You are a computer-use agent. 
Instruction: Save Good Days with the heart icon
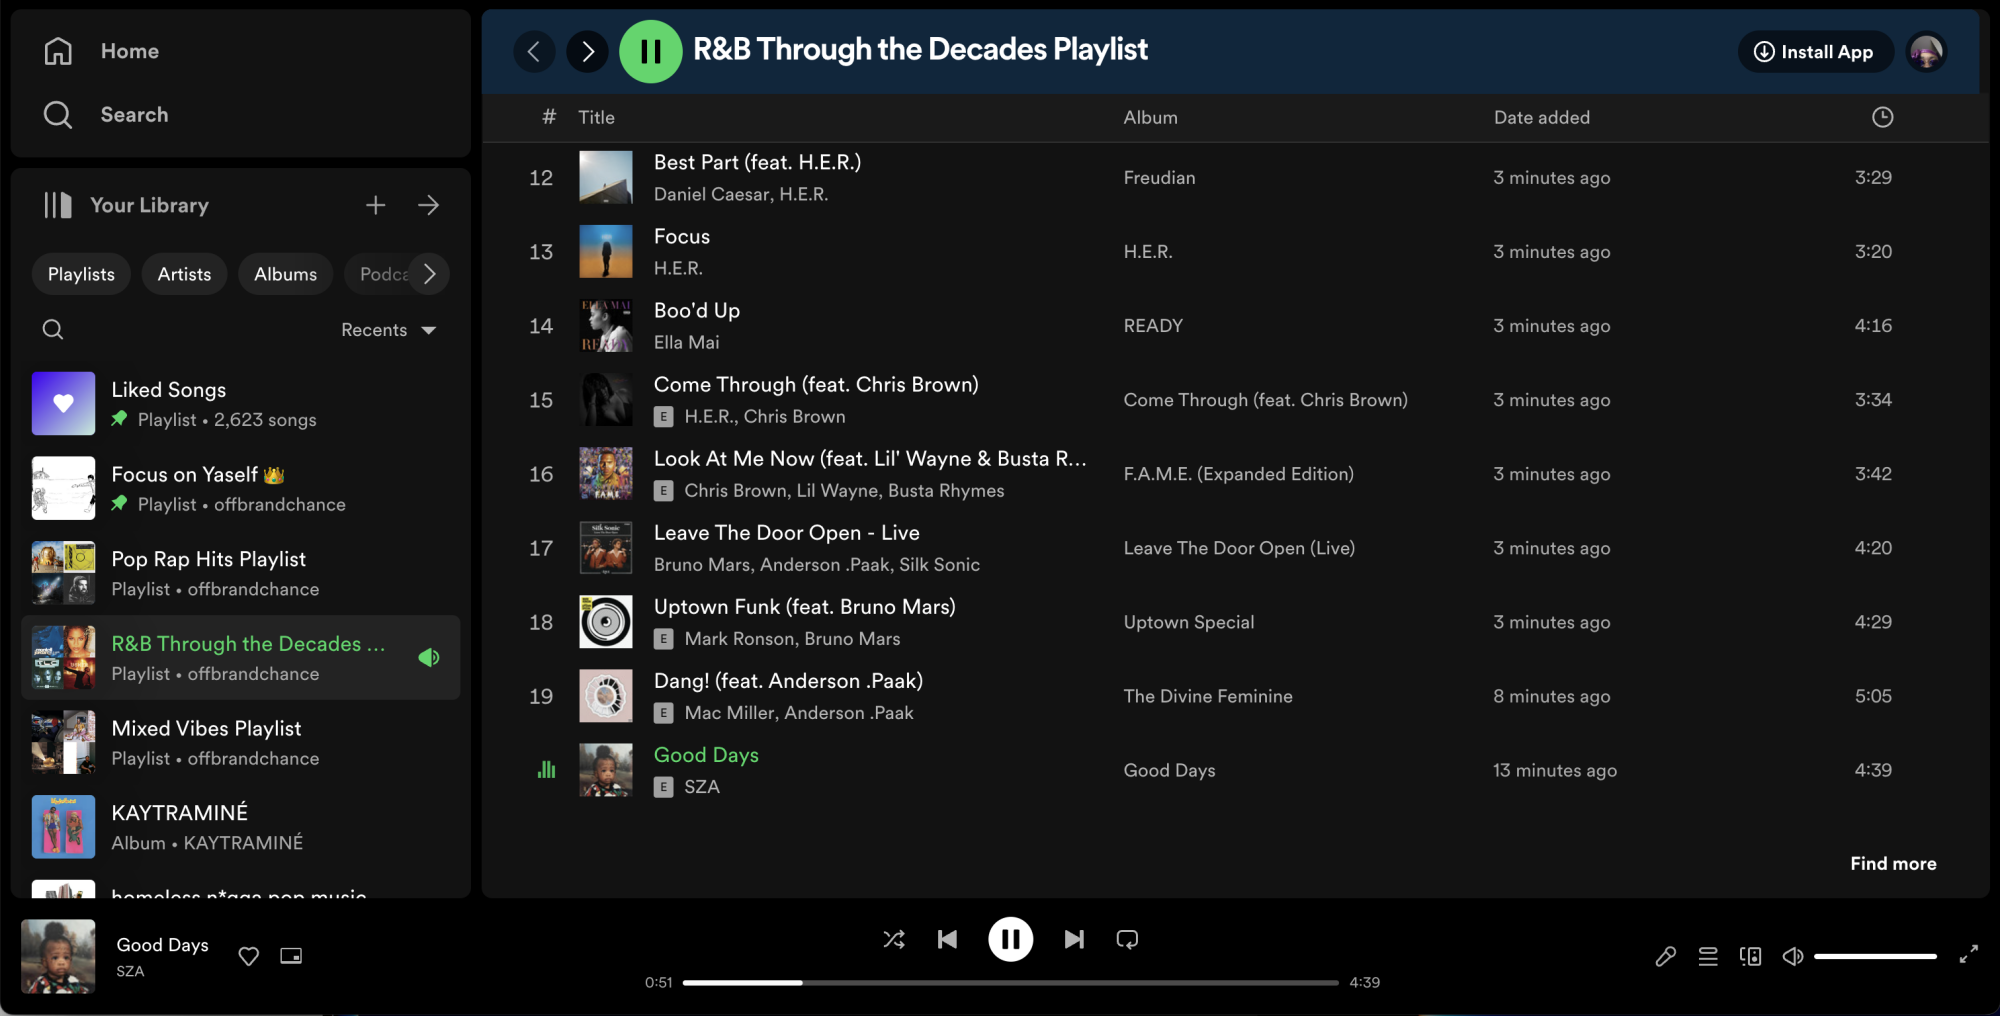[x=249, y=956]
